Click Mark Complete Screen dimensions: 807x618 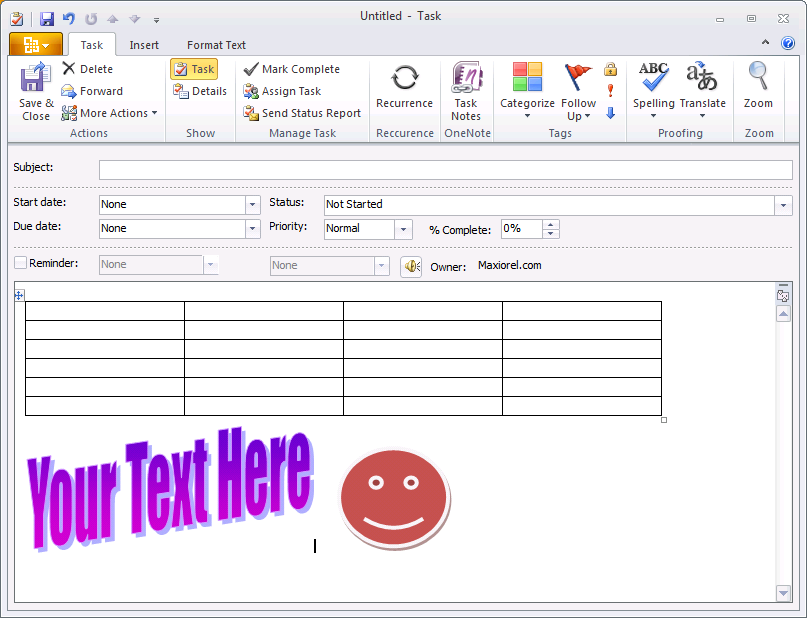tap(291, 69)
